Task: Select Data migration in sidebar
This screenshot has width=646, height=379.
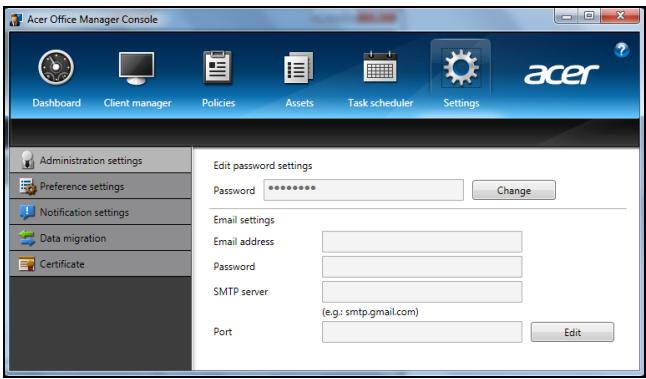Action: (101, 238)
